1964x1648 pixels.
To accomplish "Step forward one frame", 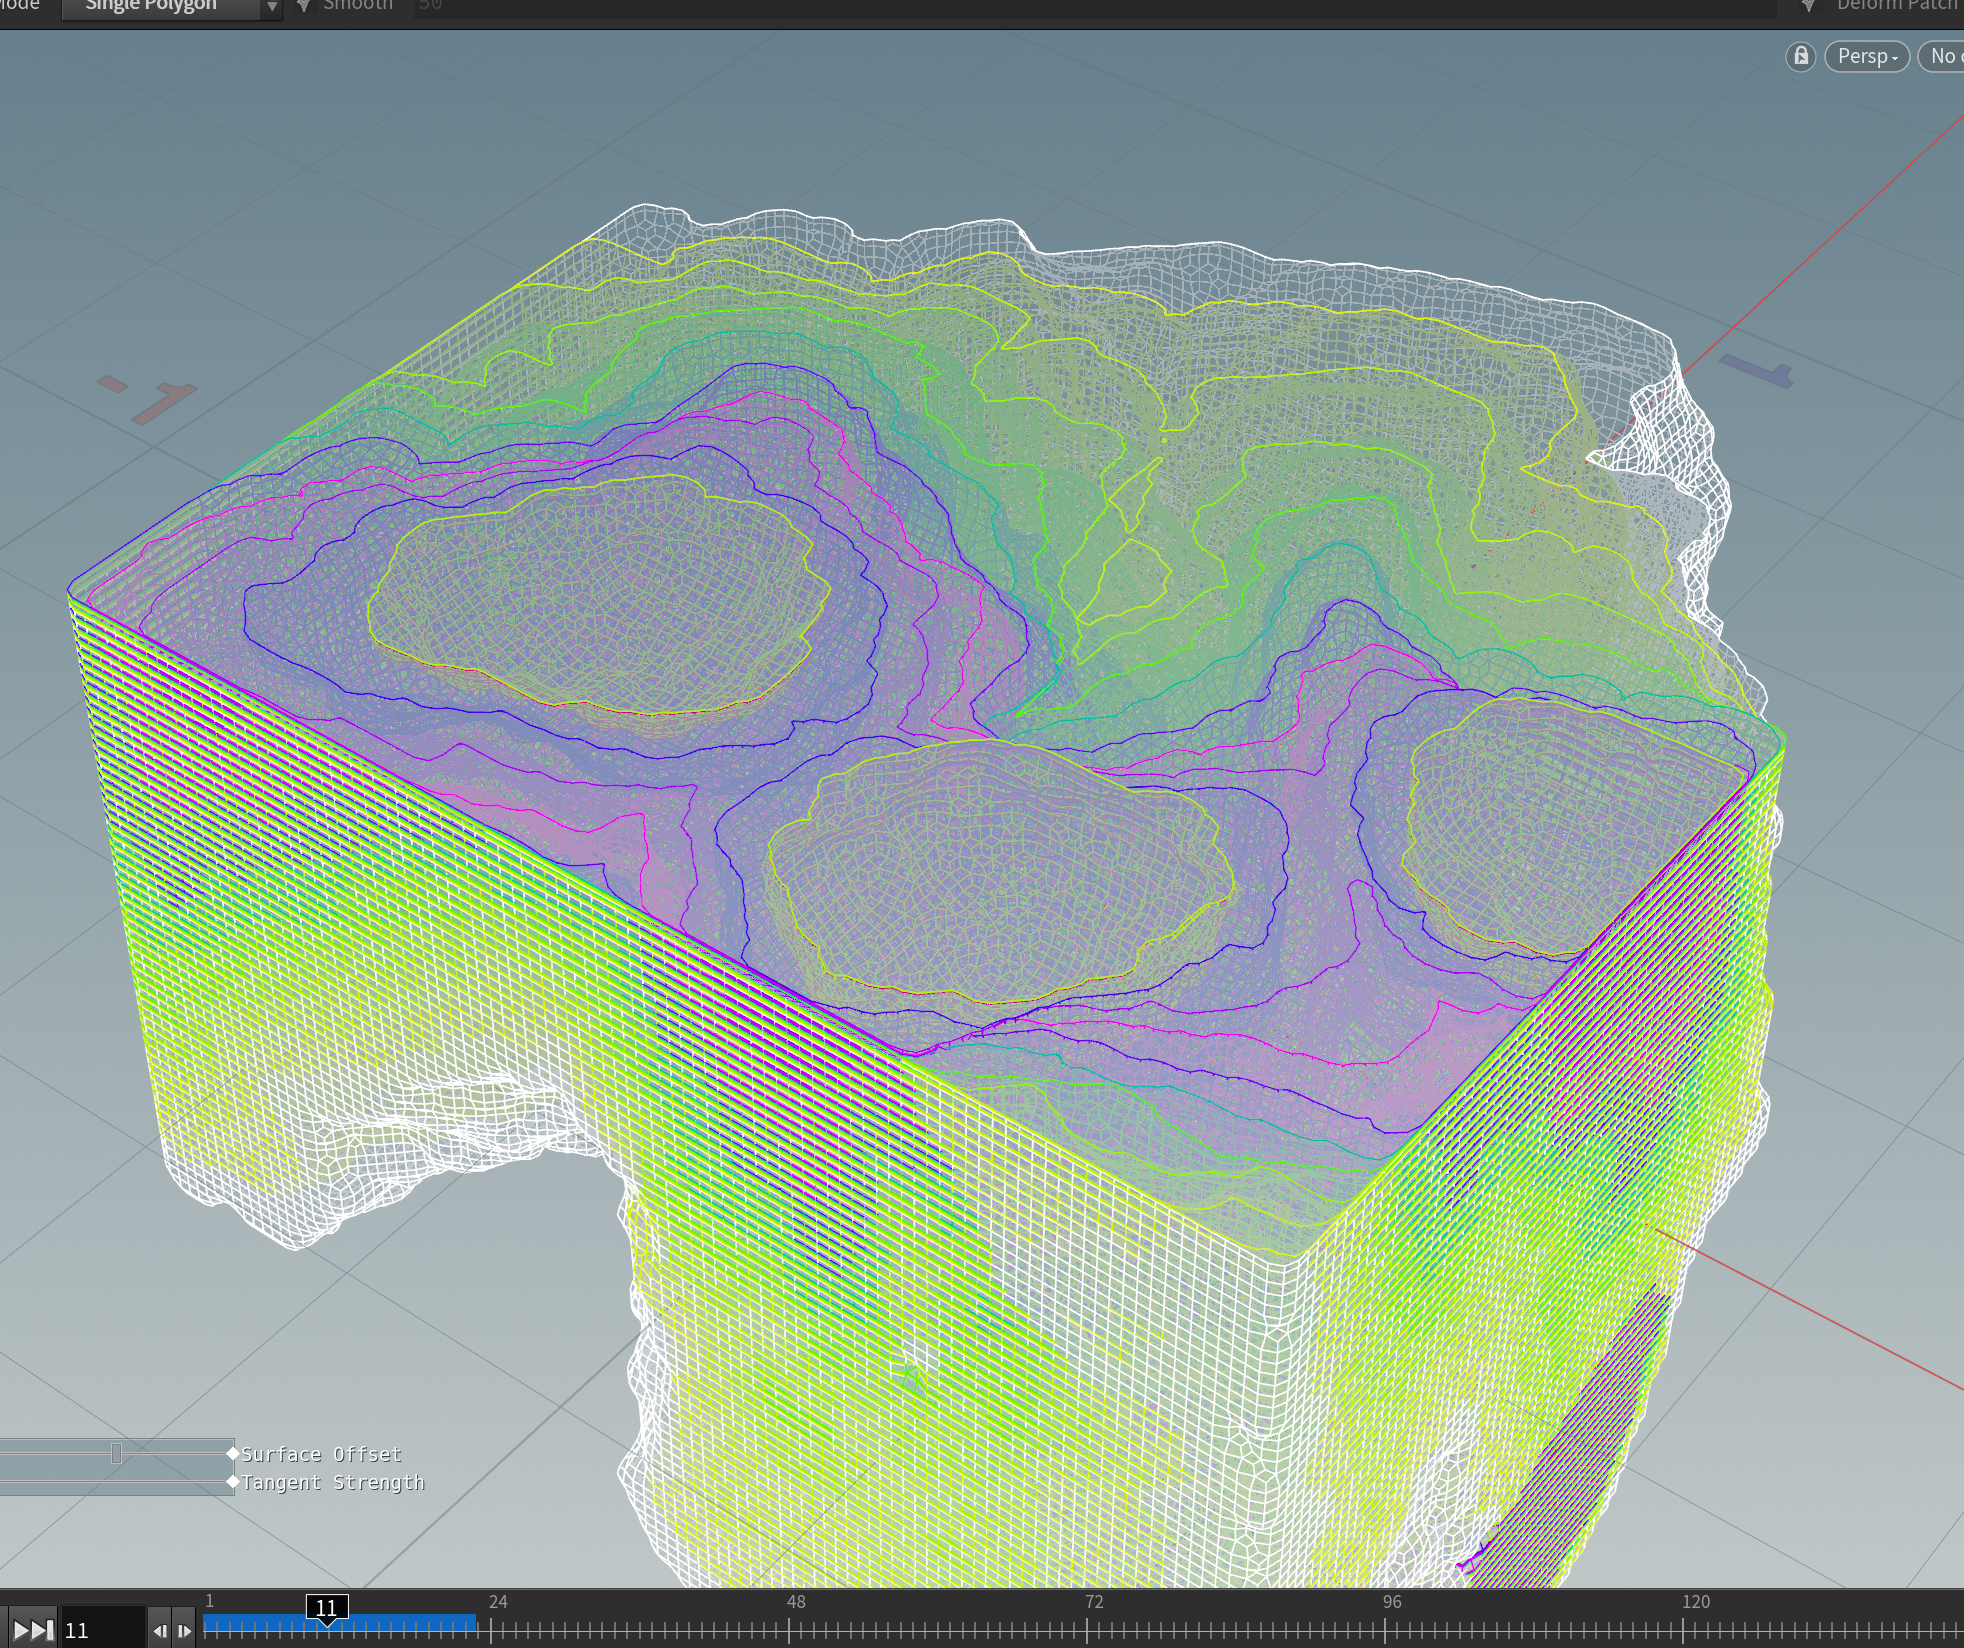I will tap(184, 1630).
